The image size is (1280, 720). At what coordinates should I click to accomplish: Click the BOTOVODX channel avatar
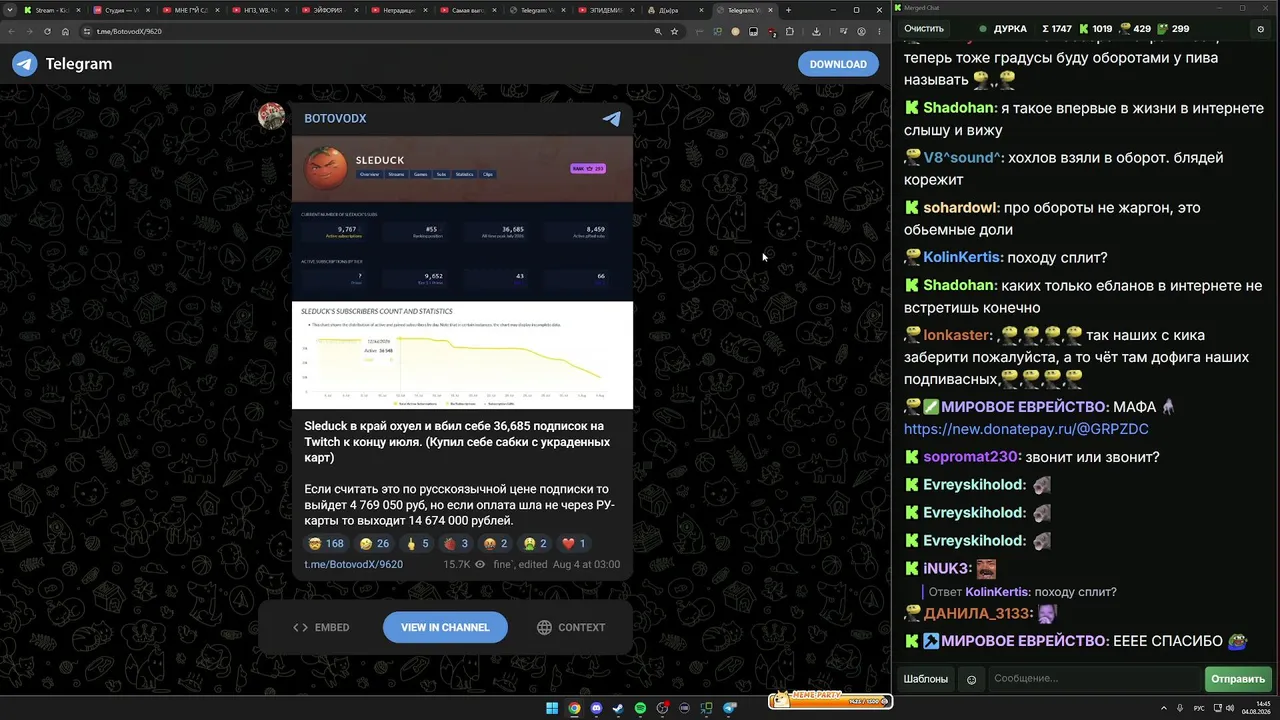tap(271, 116)
